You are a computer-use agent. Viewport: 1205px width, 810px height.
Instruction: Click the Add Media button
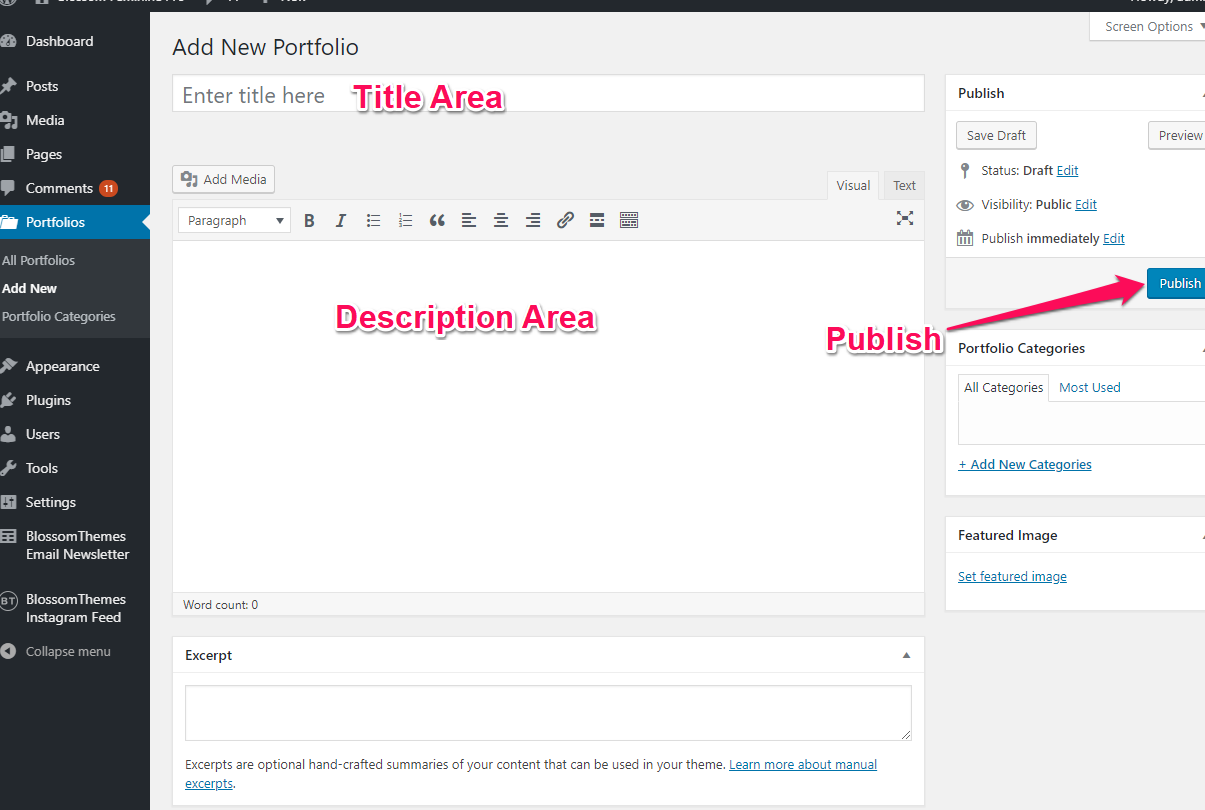point(223,179)
